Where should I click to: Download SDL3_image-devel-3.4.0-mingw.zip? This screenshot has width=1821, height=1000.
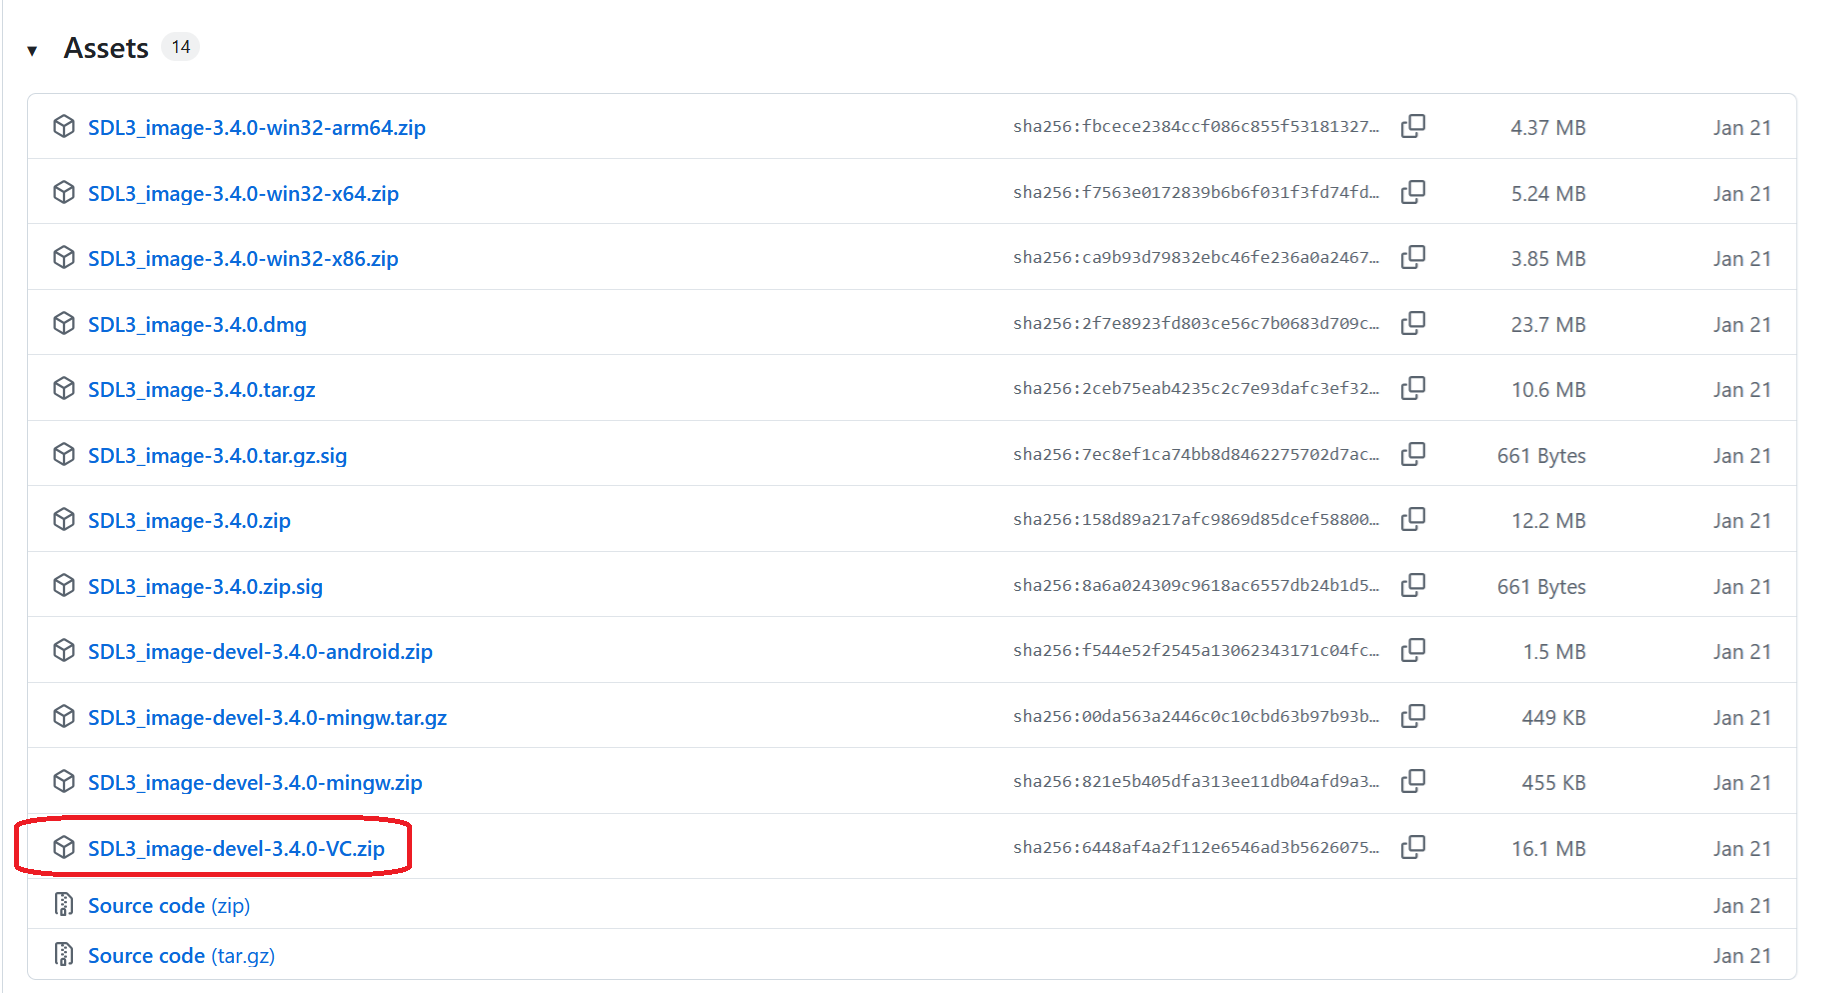[x=255, y=782]
